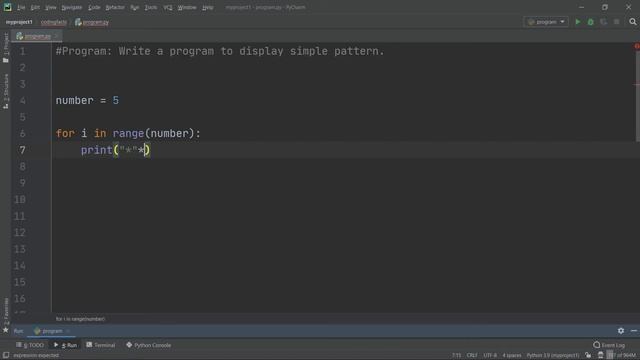Click the memory usage indicator
Image resolution: width=640 pixels, height=360 pixels.
click(x=621, y=356)
